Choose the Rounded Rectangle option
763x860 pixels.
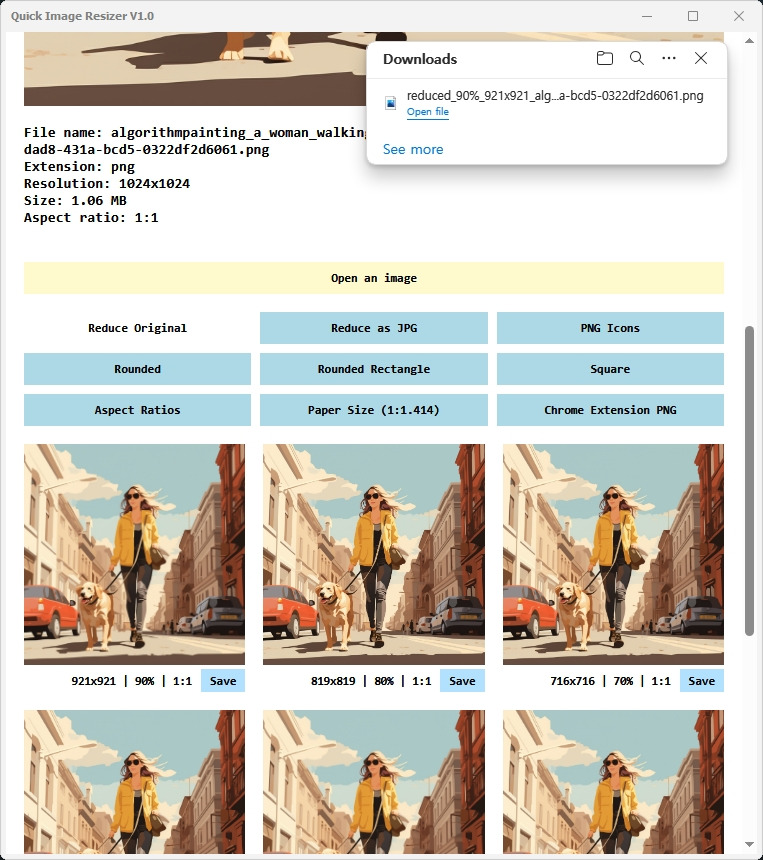click(374, 369)
